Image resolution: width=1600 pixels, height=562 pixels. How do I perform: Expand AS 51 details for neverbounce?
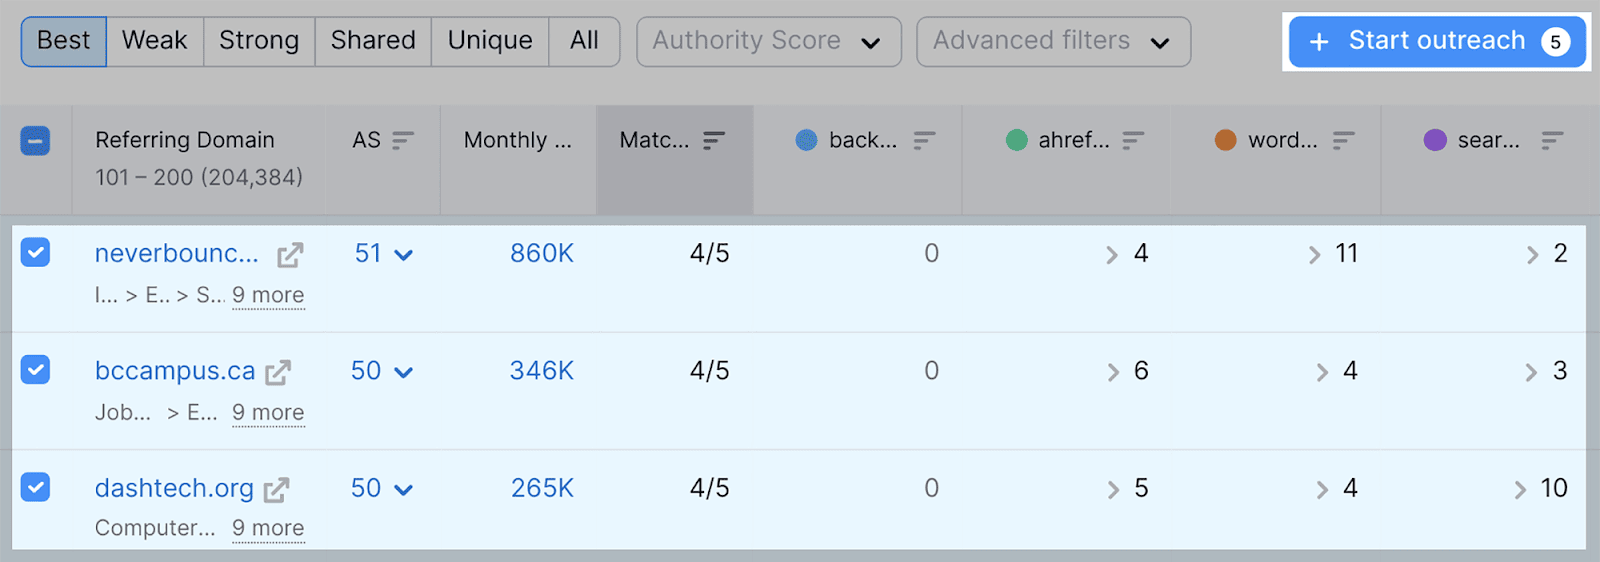pos(404,255)
